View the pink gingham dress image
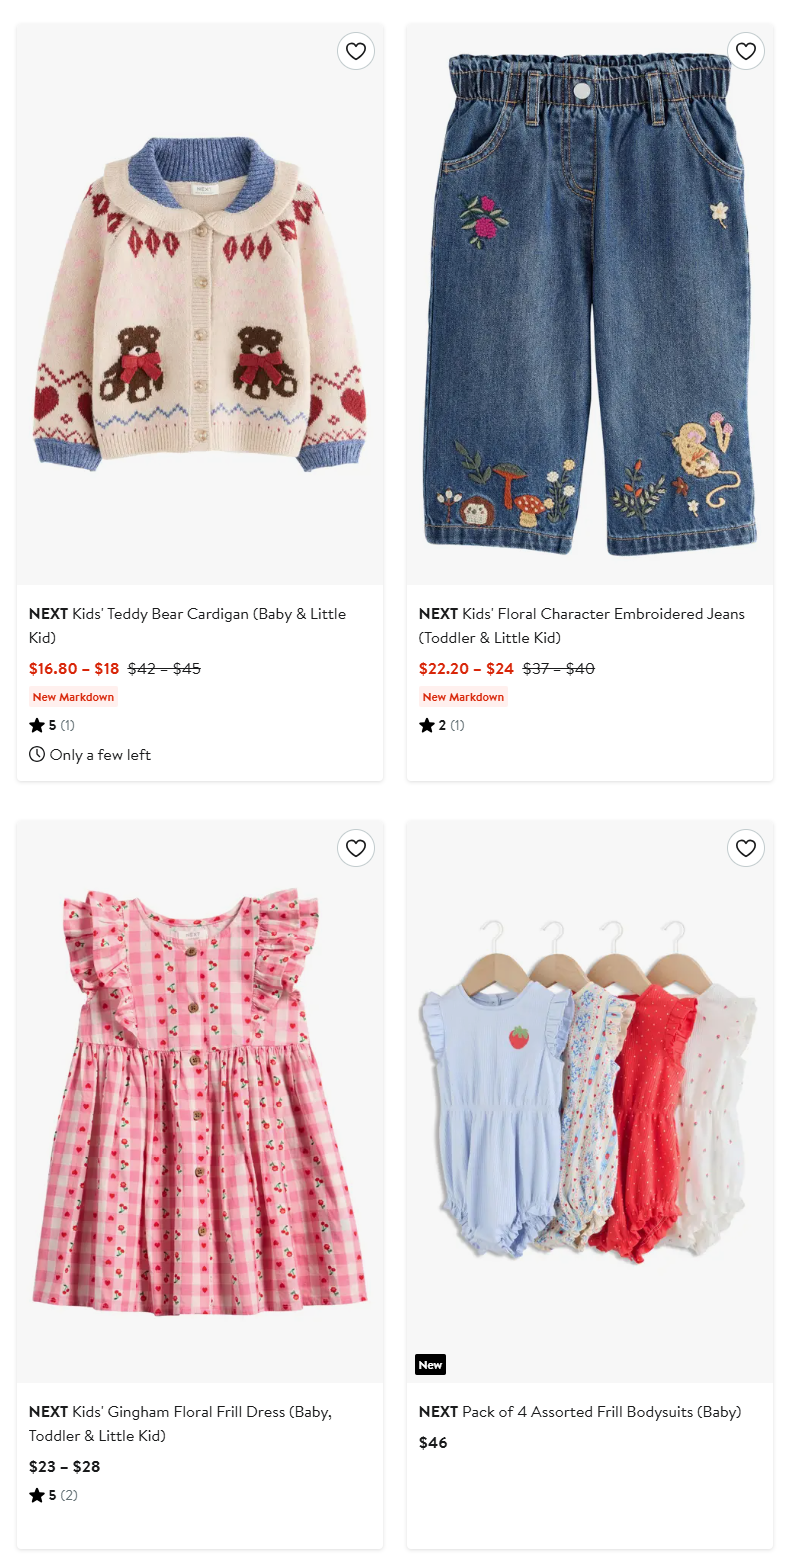Image resolution: width=795 pixels, height=1566 pixels. [x=200, y=1102]
